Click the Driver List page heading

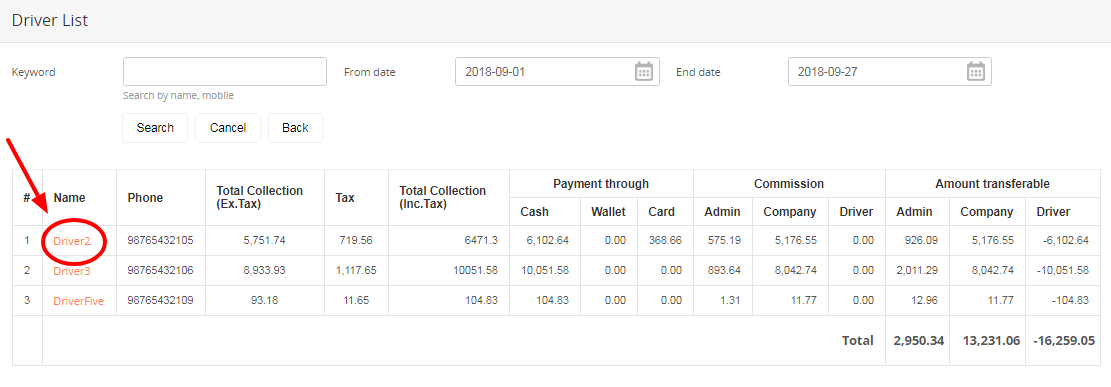[x=50, y=21]
